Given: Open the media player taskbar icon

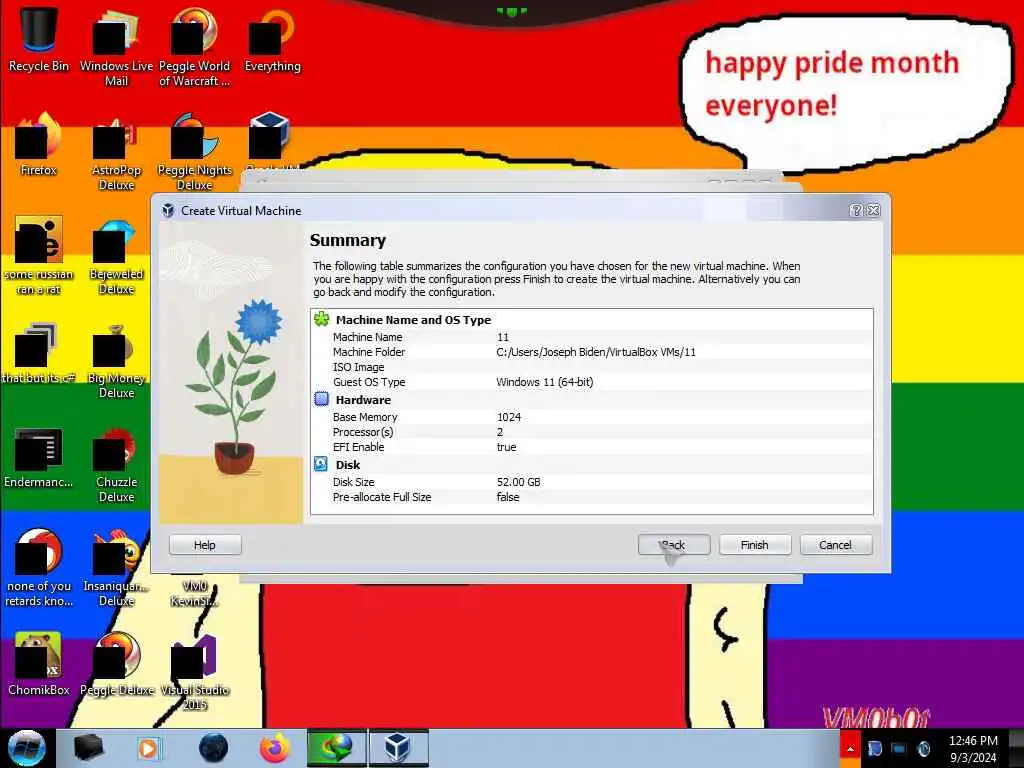Looking at the screenshot, I should tap(149, 748).
